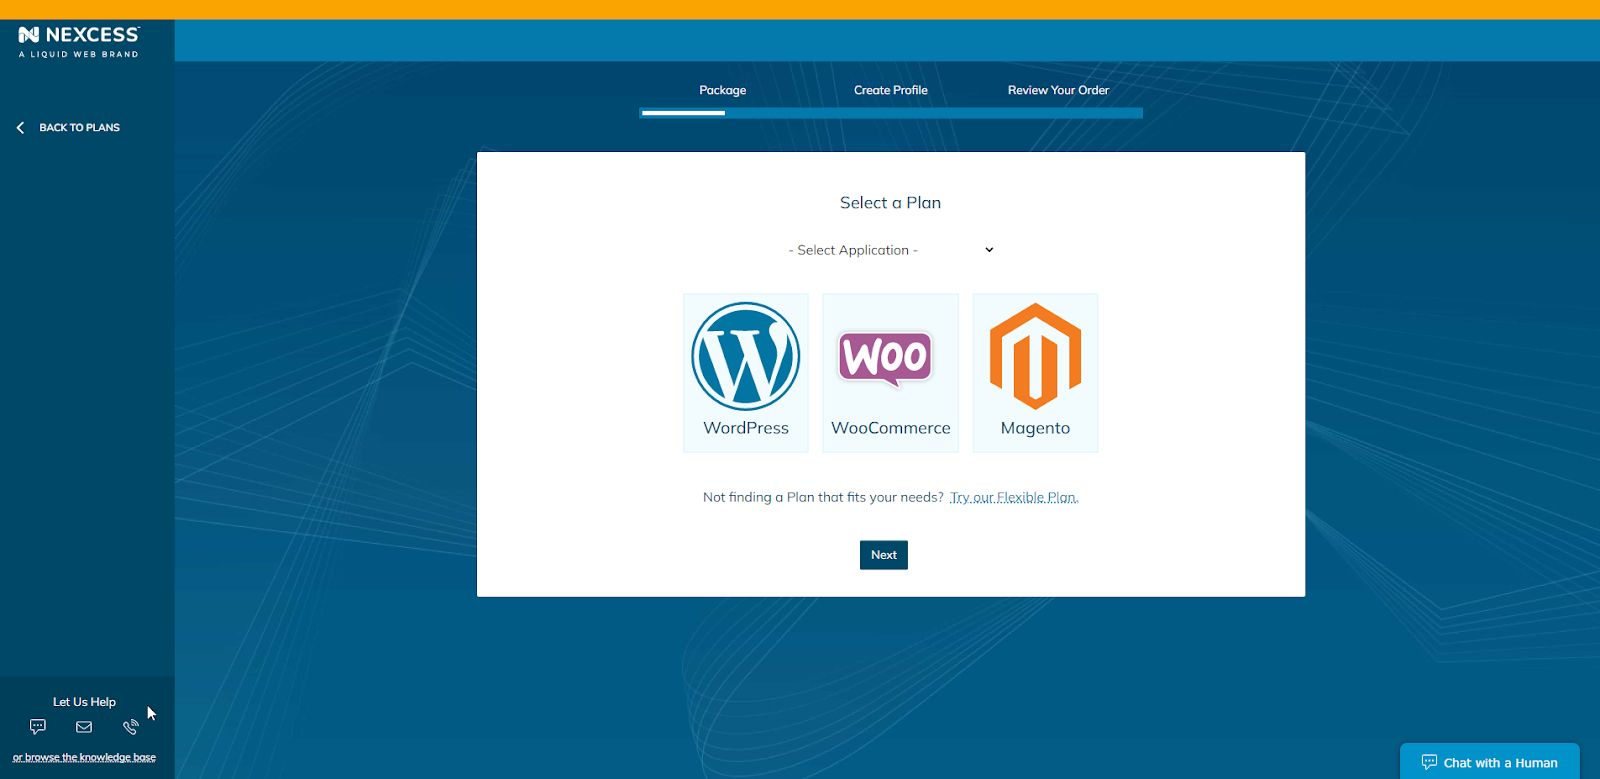The image size is (1600, 779).
Task: Choose the Magento plan card
Action: (1035, 373)
